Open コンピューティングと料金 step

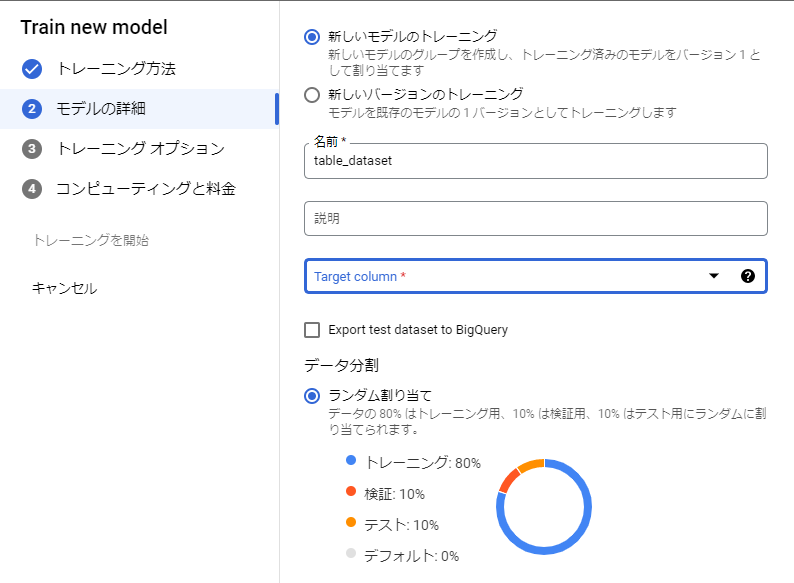tap(146, 189)
